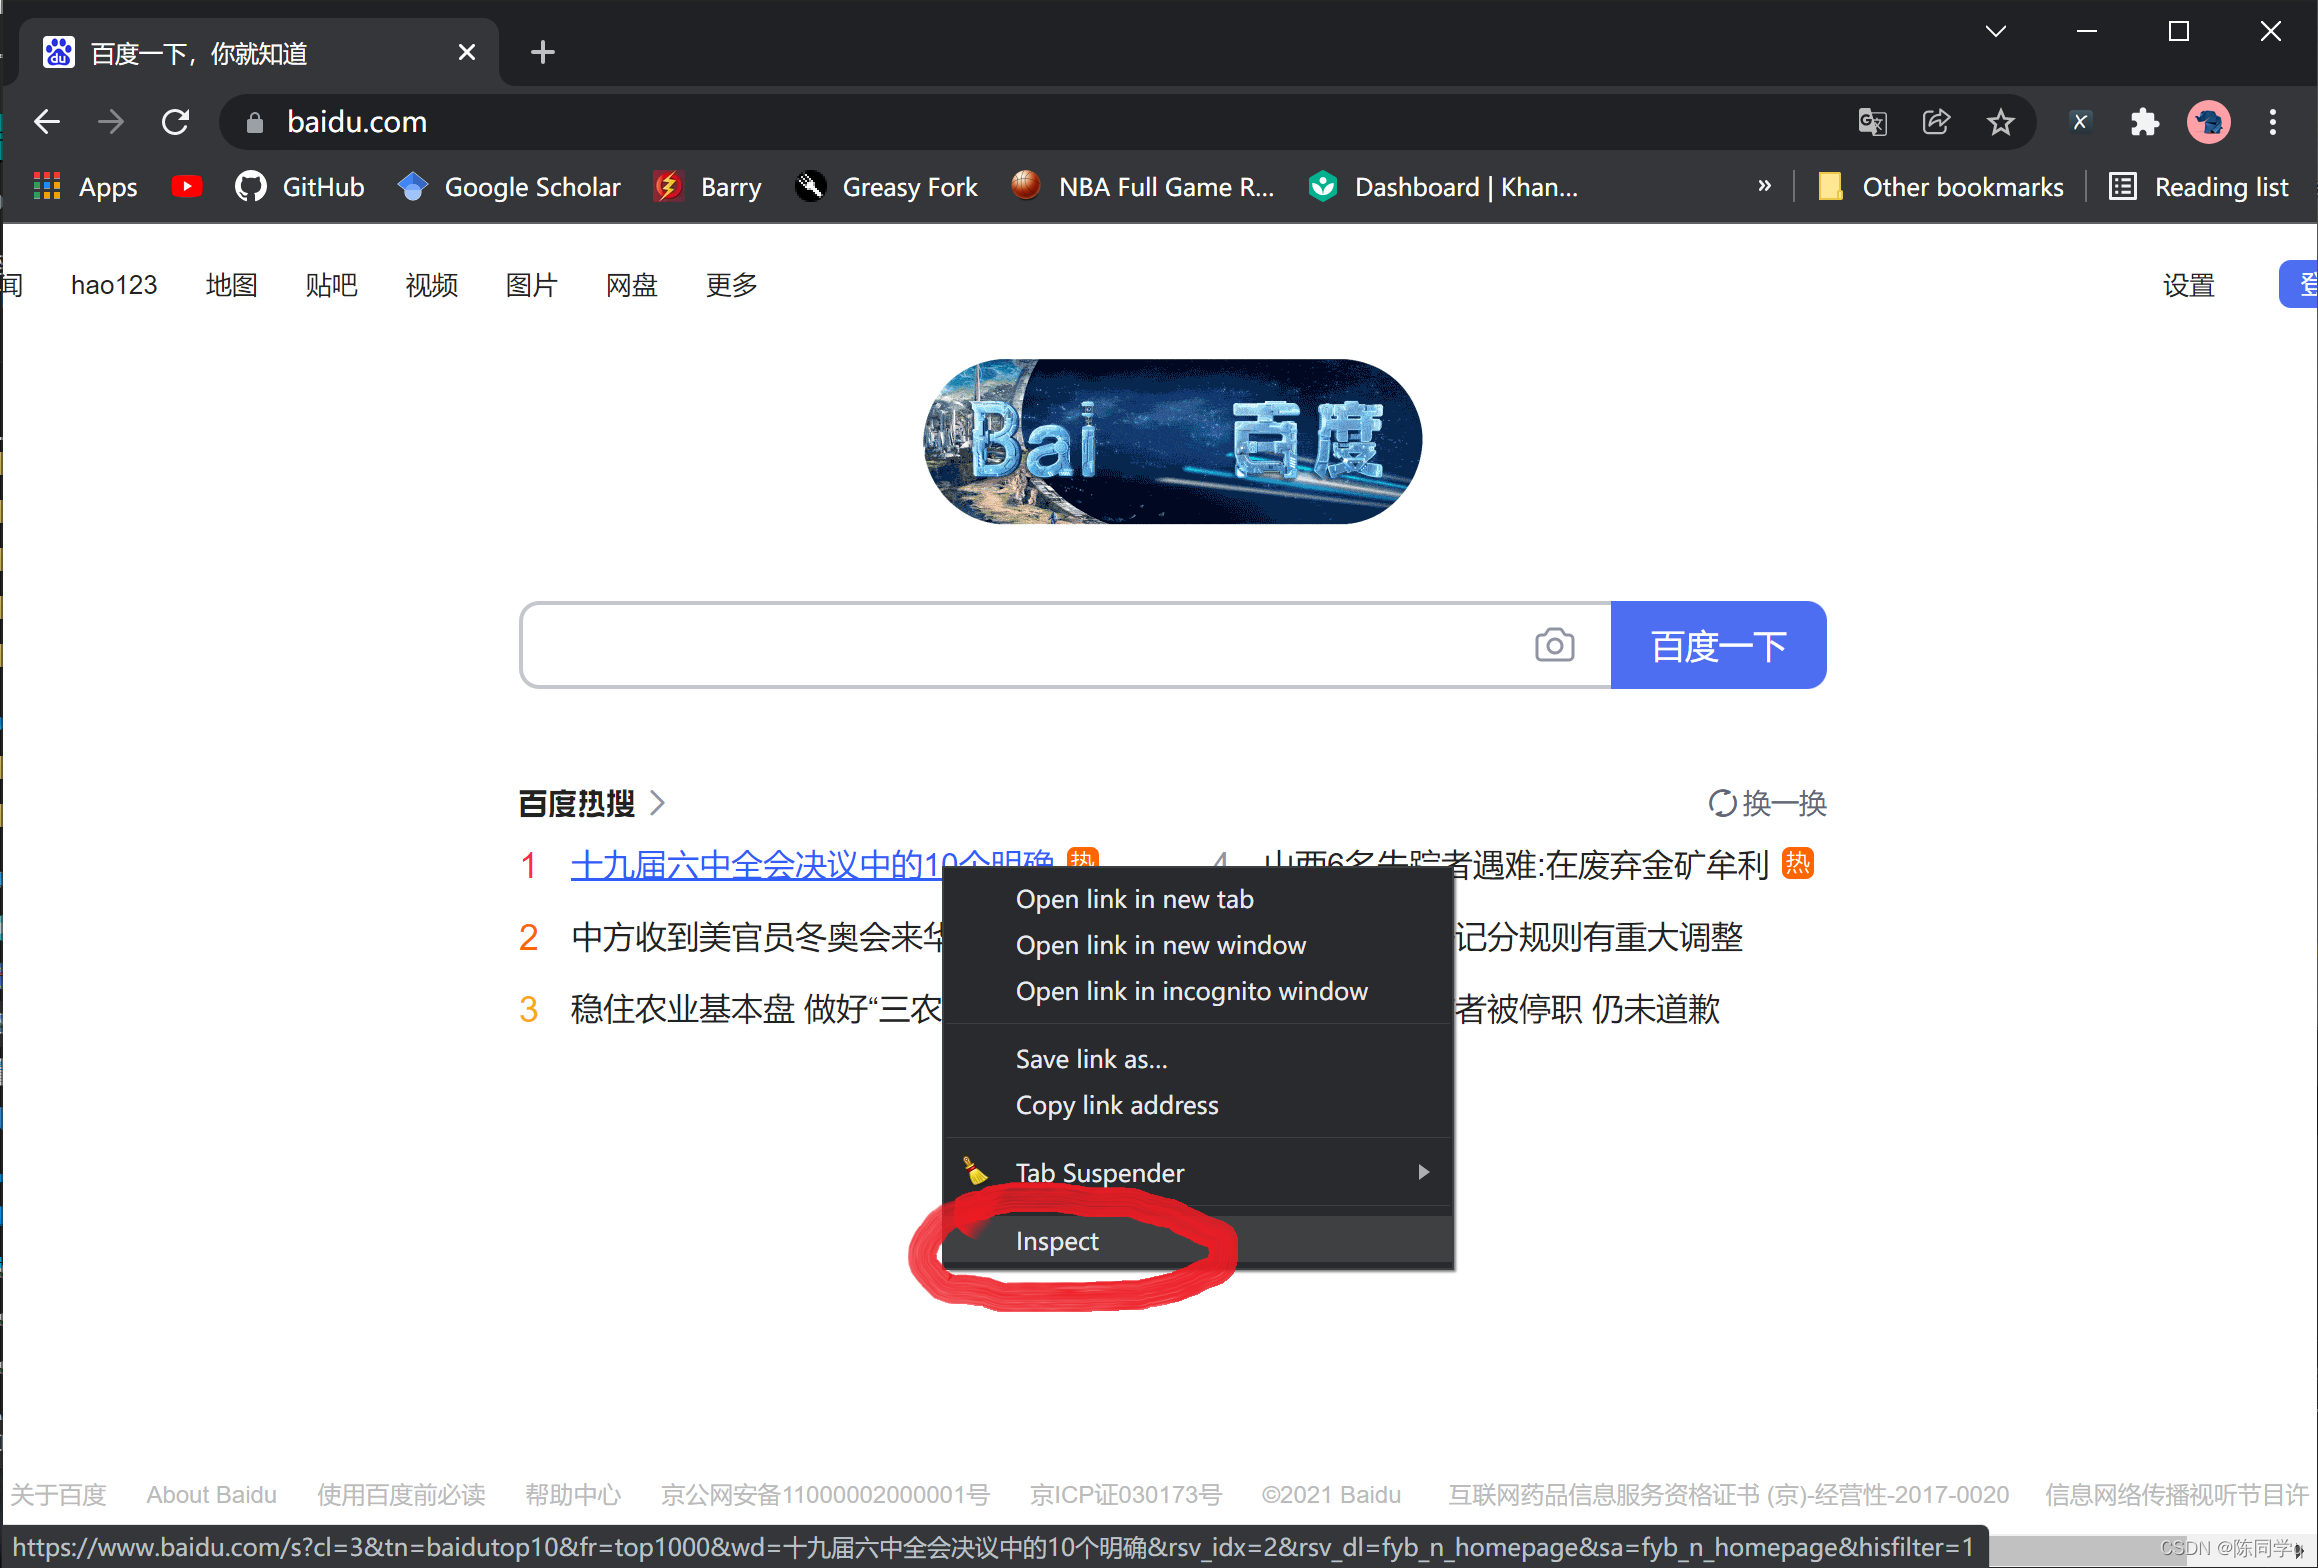Open the Extensions puzzle icon
The width and height of the screenshot is (2318, 1568).
click(2144, 122)
